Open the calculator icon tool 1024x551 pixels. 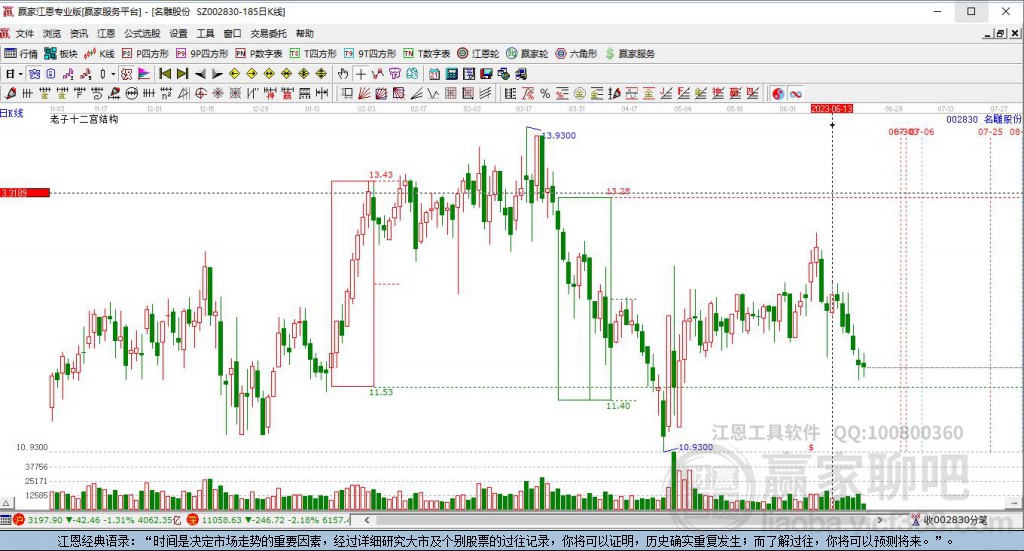[x=452, y=74]
